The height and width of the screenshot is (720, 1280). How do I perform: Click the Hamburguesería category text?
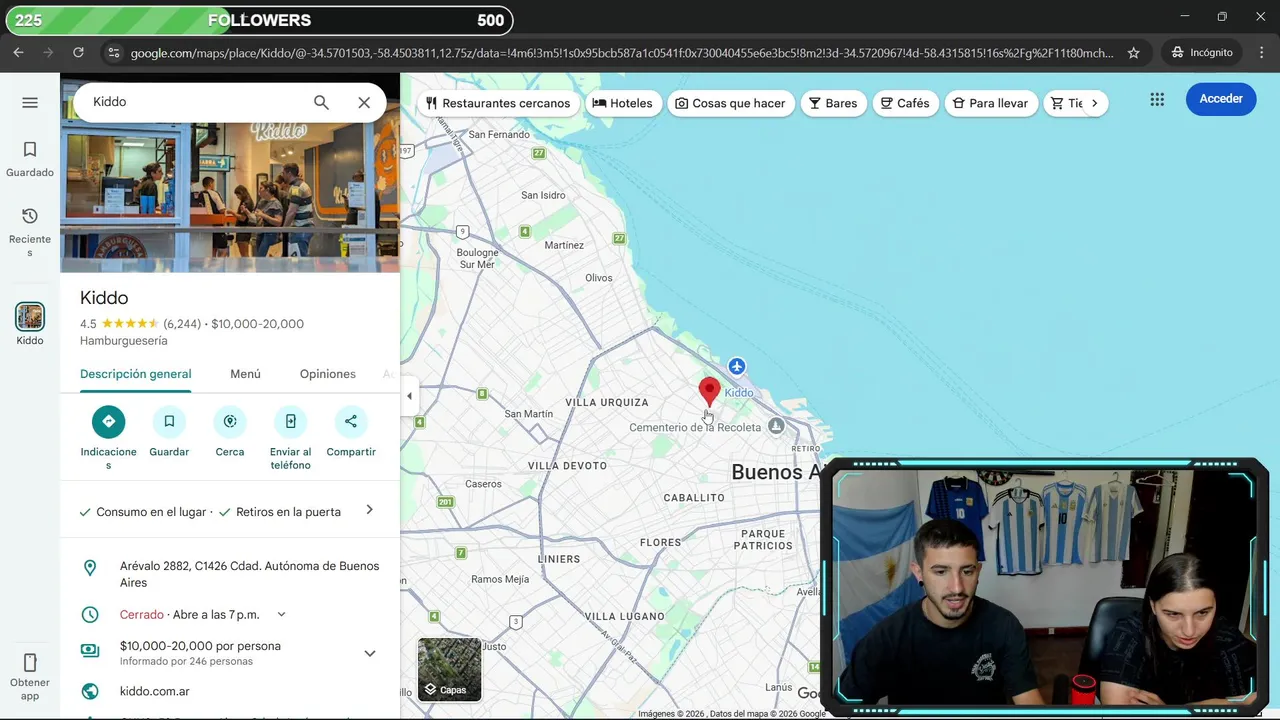pos(124,341)
